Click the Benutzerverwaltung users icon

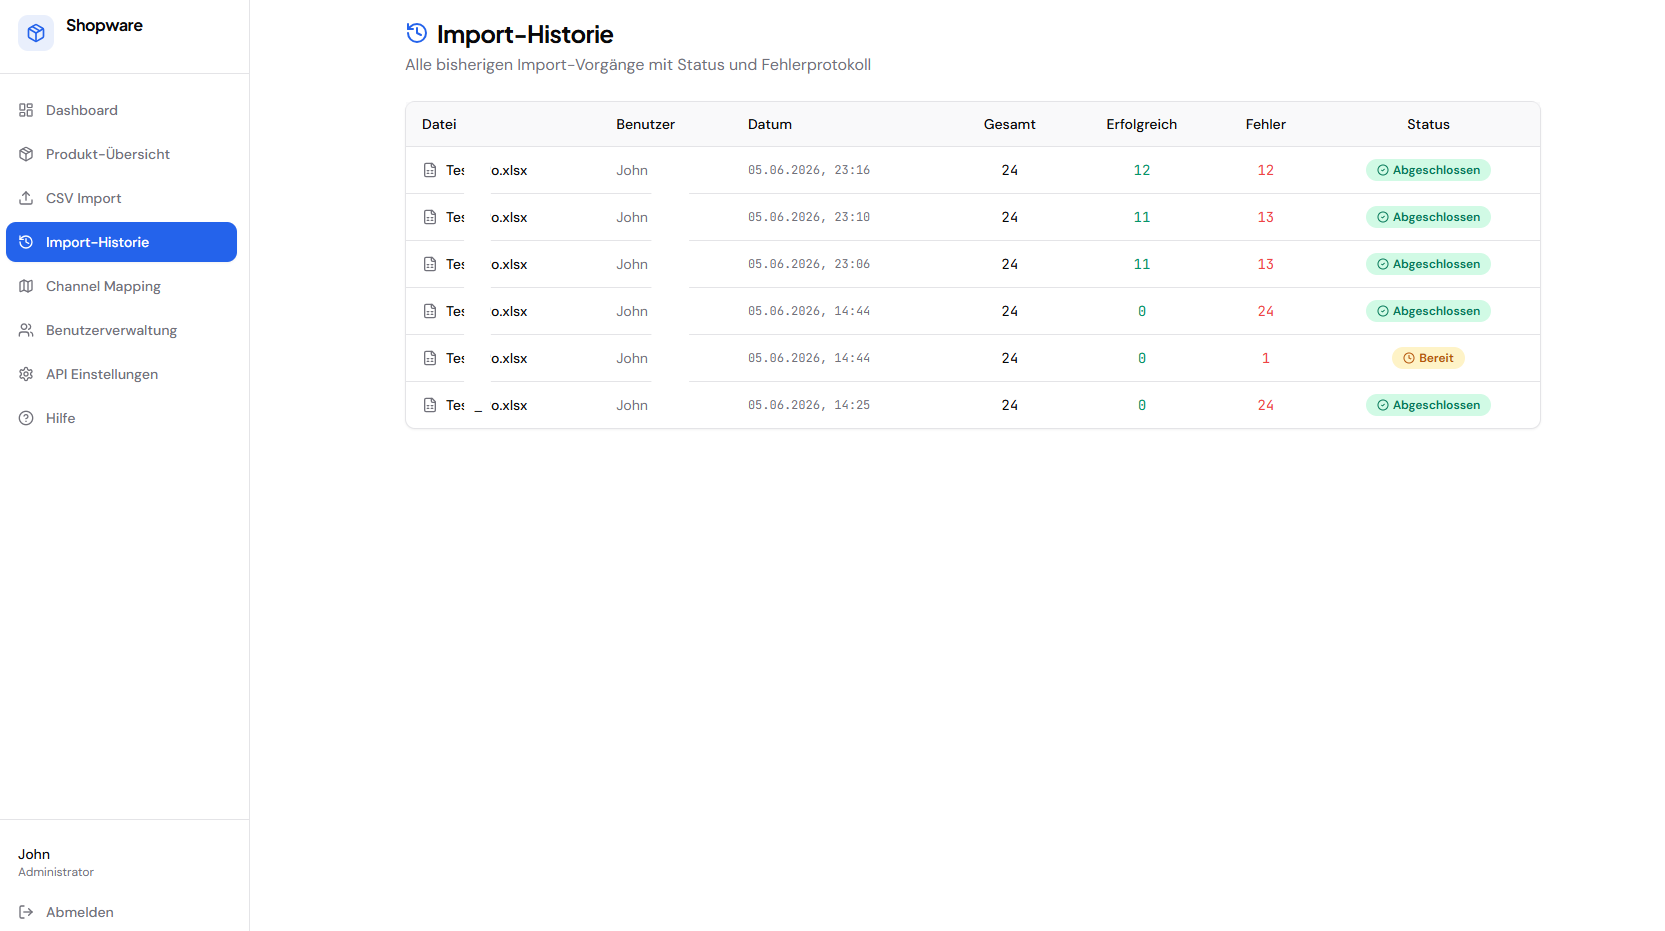pos(26,330)
